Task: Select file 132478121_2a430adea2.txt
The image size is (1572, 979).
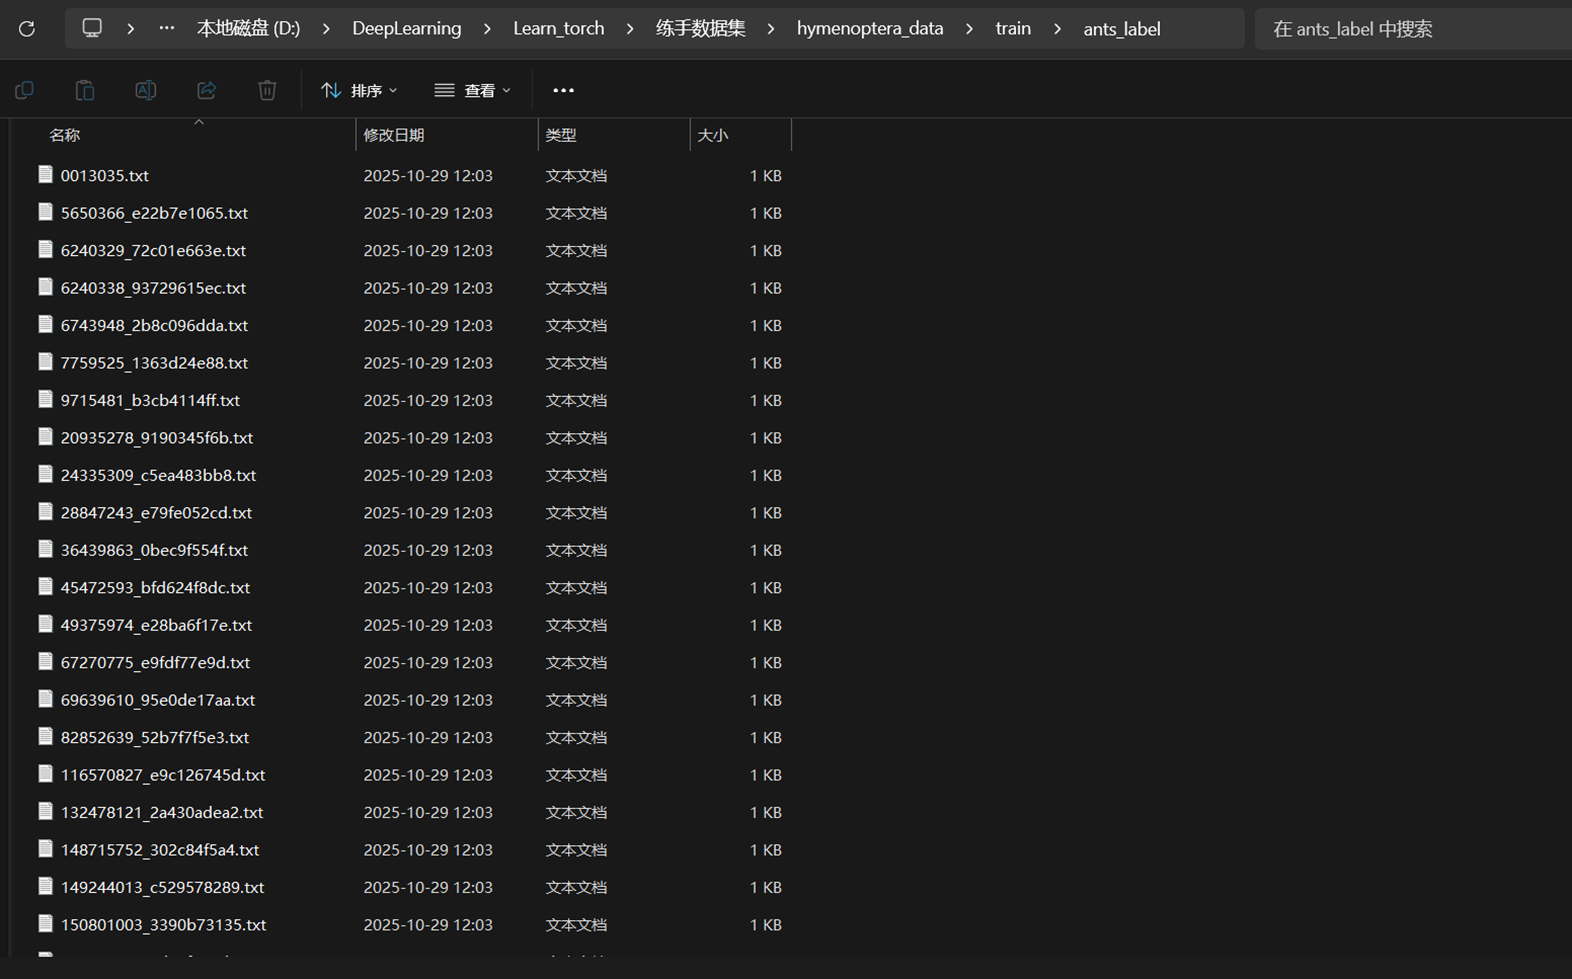Action: click(162, 813)
